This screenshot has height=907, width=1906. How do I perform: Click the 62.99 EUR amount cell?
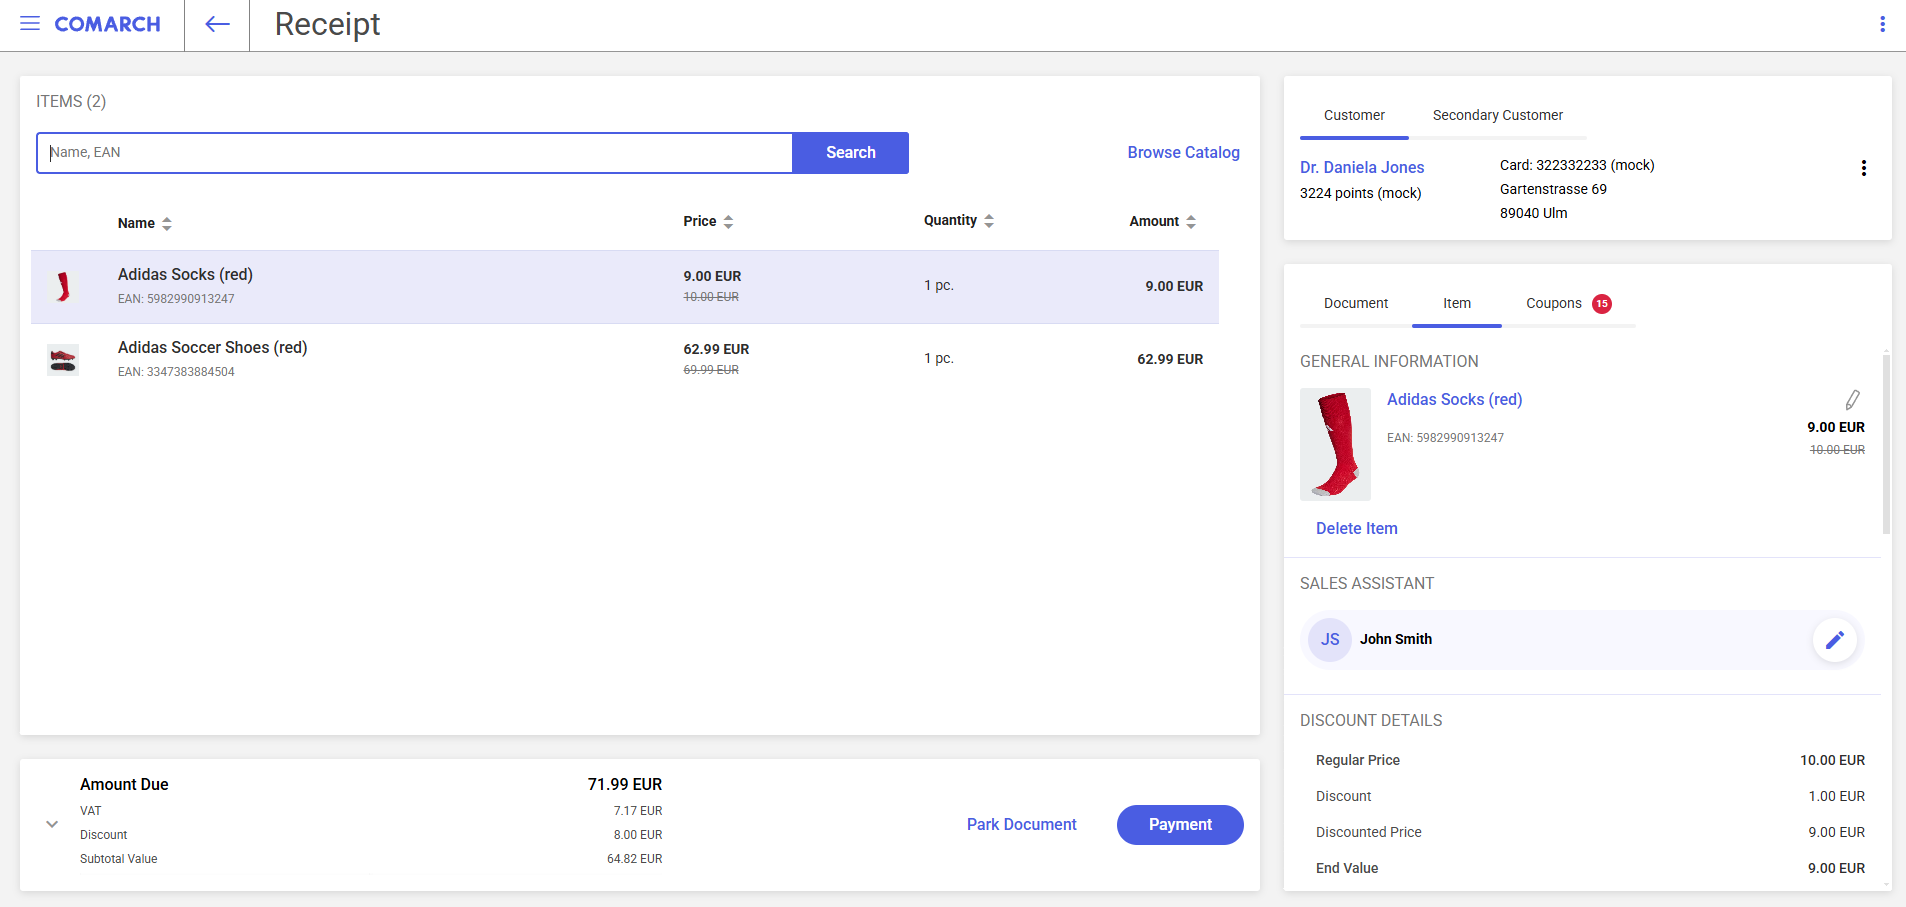pos(1170,359)
